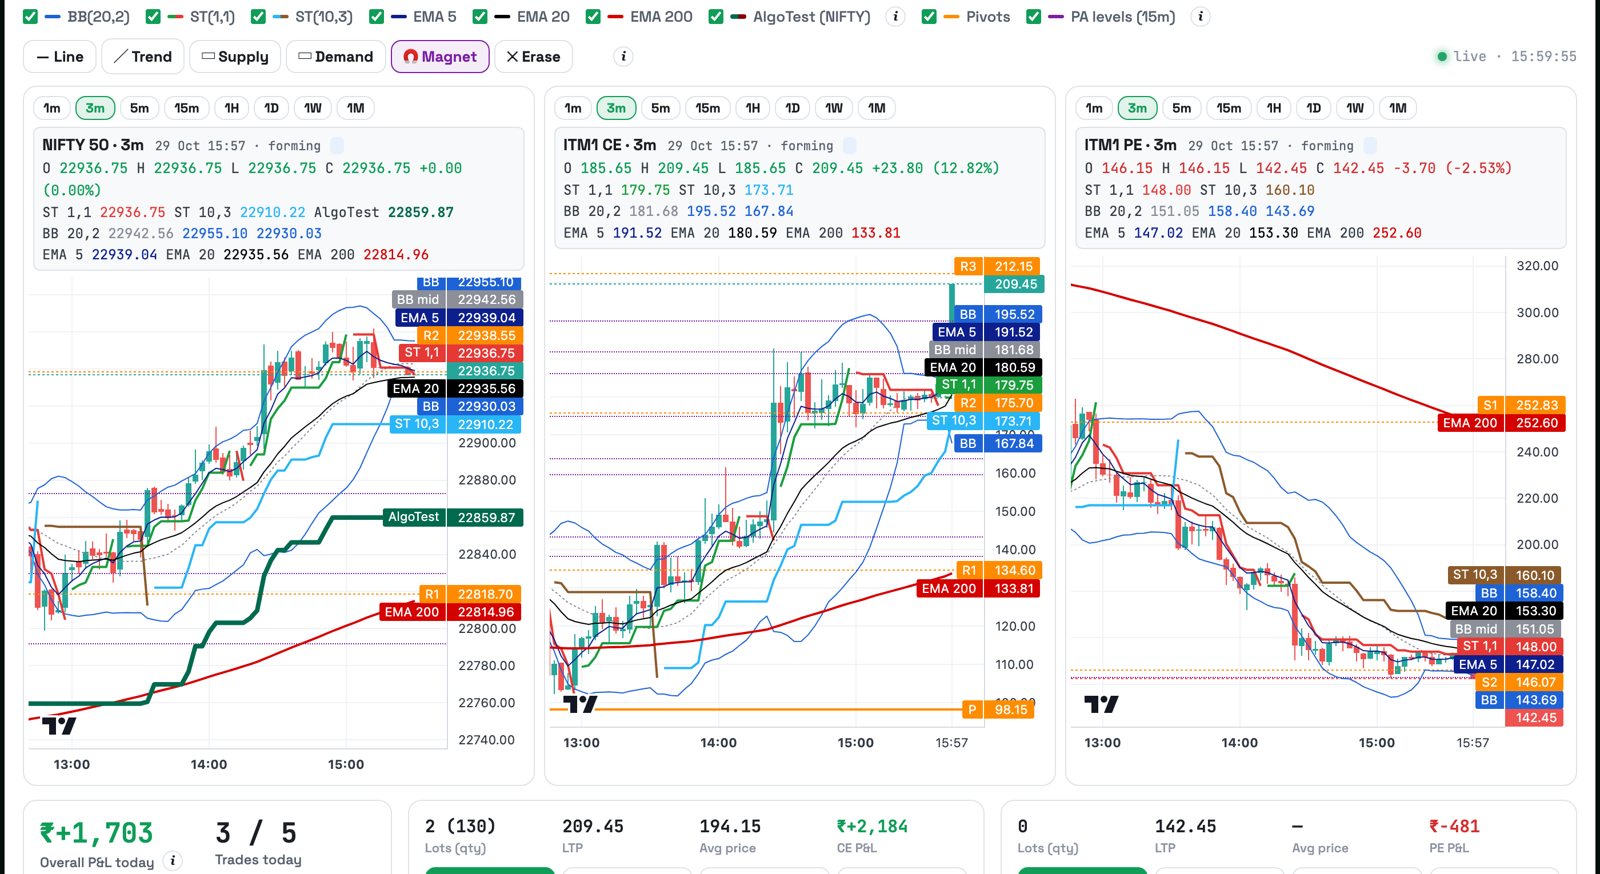Screen dimensions: 1600x874
Task: Click the R1 22818.70 pivot label
Action: pos(470,594)
